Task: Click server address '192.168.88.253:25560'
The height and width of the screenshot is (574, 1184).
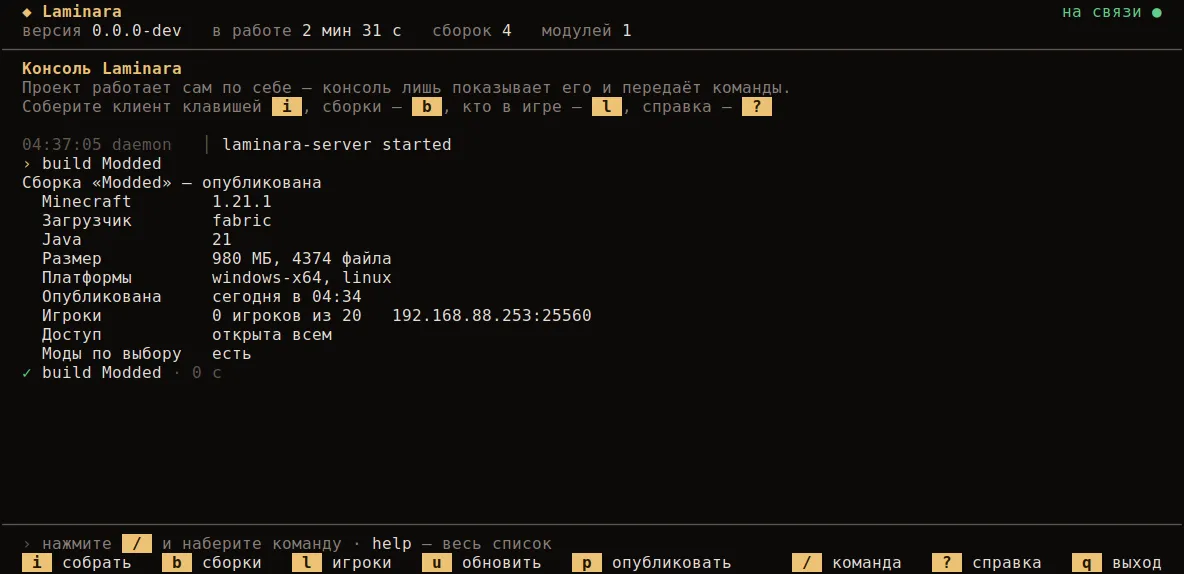Action: 492,316
